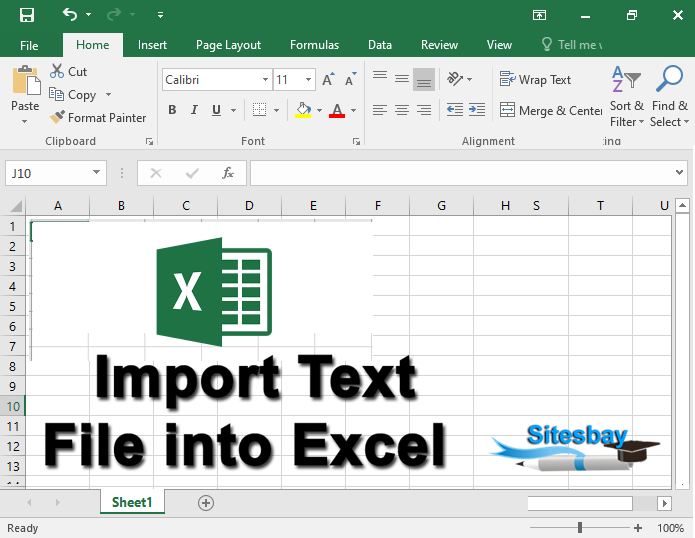Select Middle Align icon
The image size is (695, 538).
click(402, 79)
